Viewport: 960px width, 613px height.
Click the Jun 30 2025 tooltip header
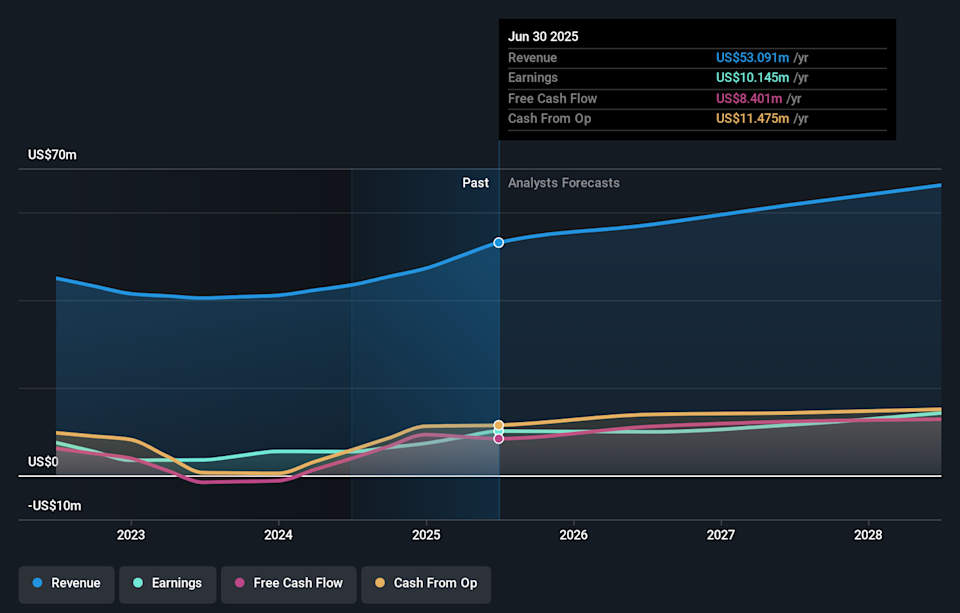pyautogui.click(x=543, y=36)
